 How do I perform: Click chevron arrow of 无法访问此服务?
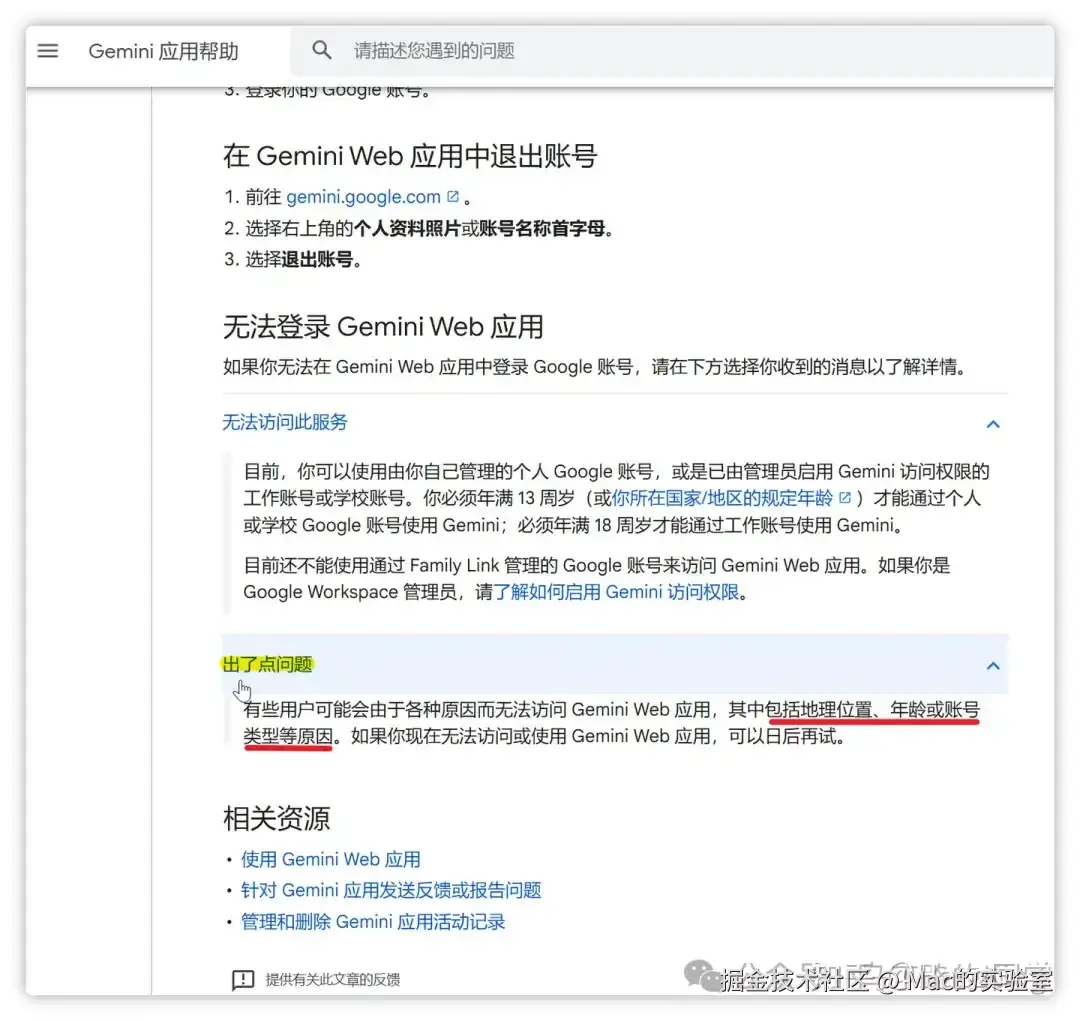(x=993, y=424)
